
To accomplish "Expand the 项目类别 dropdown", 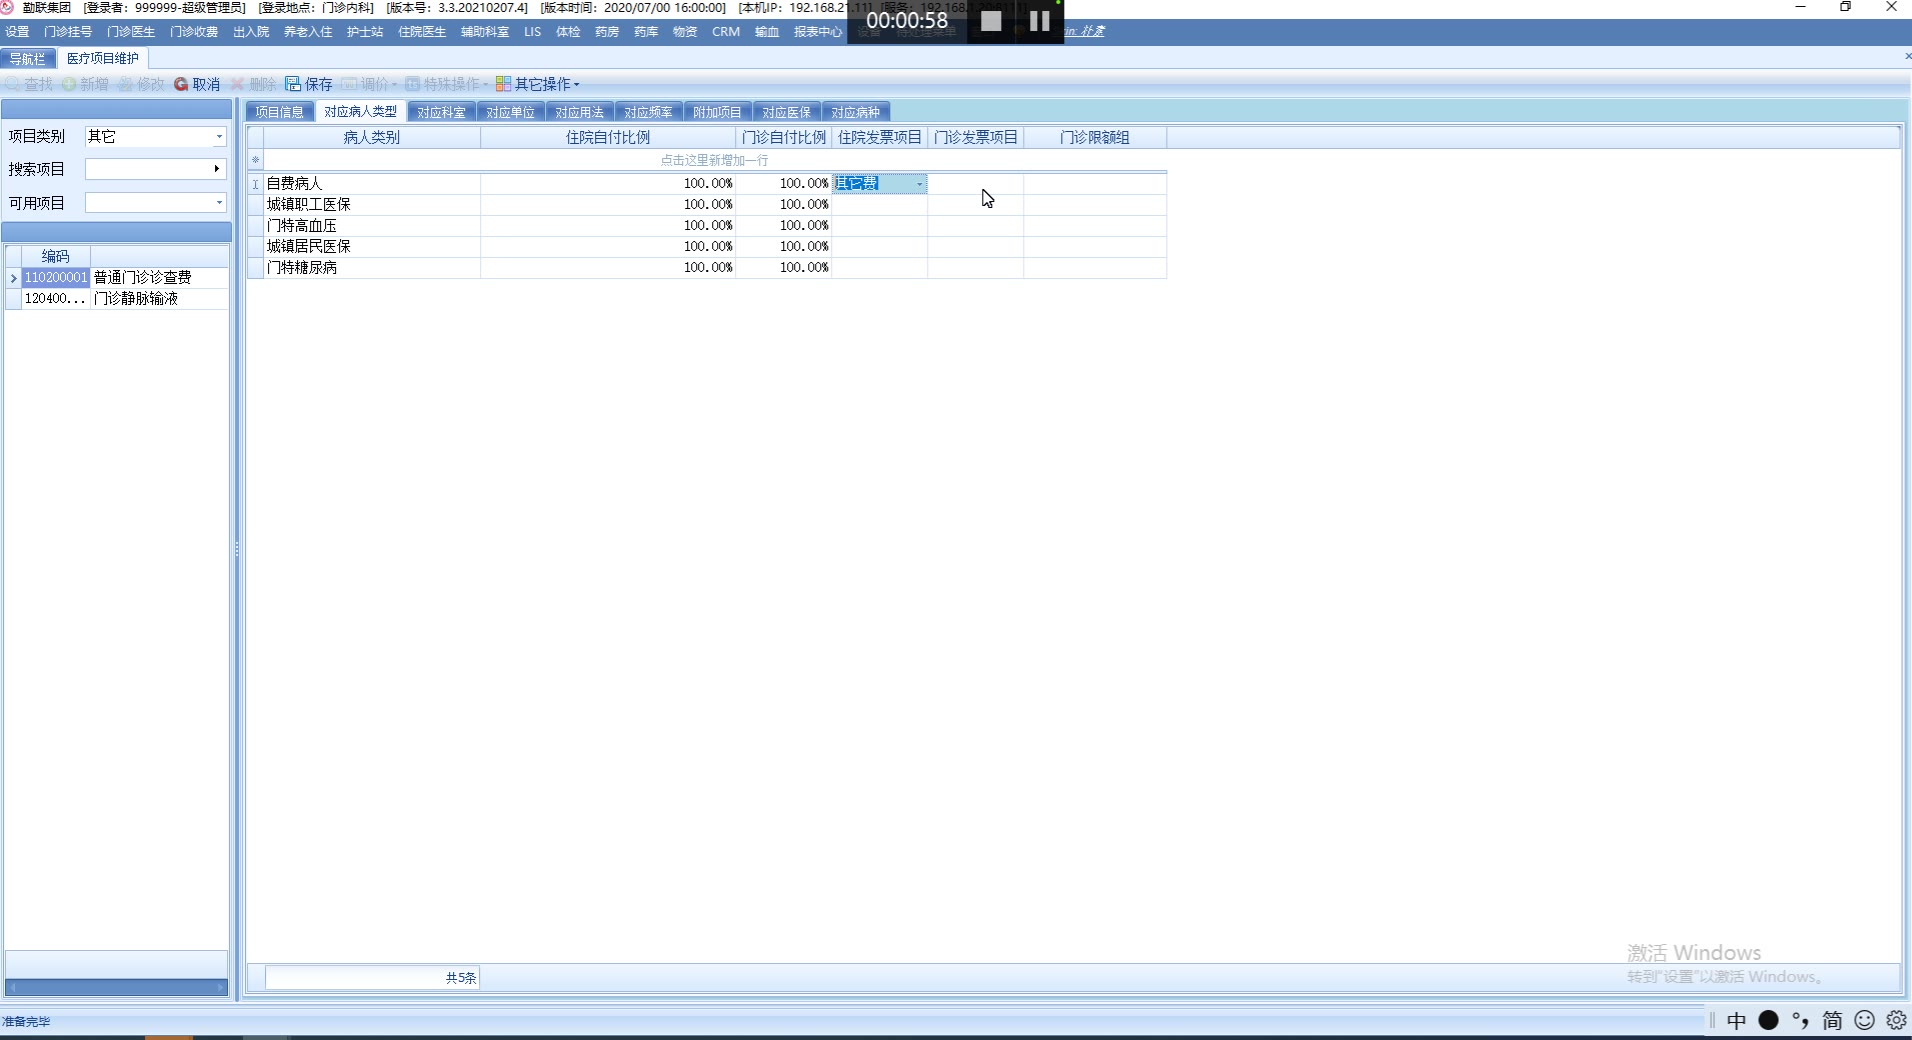I will coord(219,137).
